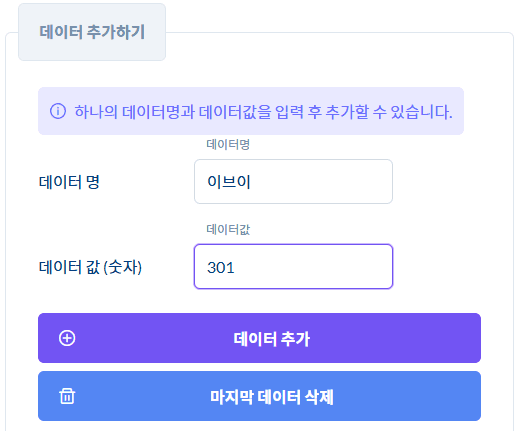Click the 데이터 추가 text on the purple button

272,339
